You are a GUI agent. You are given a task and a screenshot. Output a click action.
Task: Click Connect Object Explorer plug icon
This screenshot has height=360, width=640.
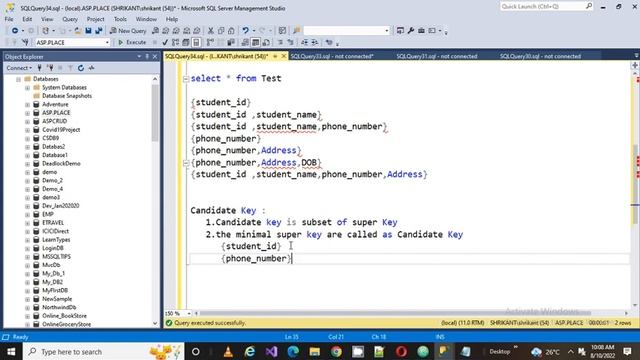[x=40, y=68]
